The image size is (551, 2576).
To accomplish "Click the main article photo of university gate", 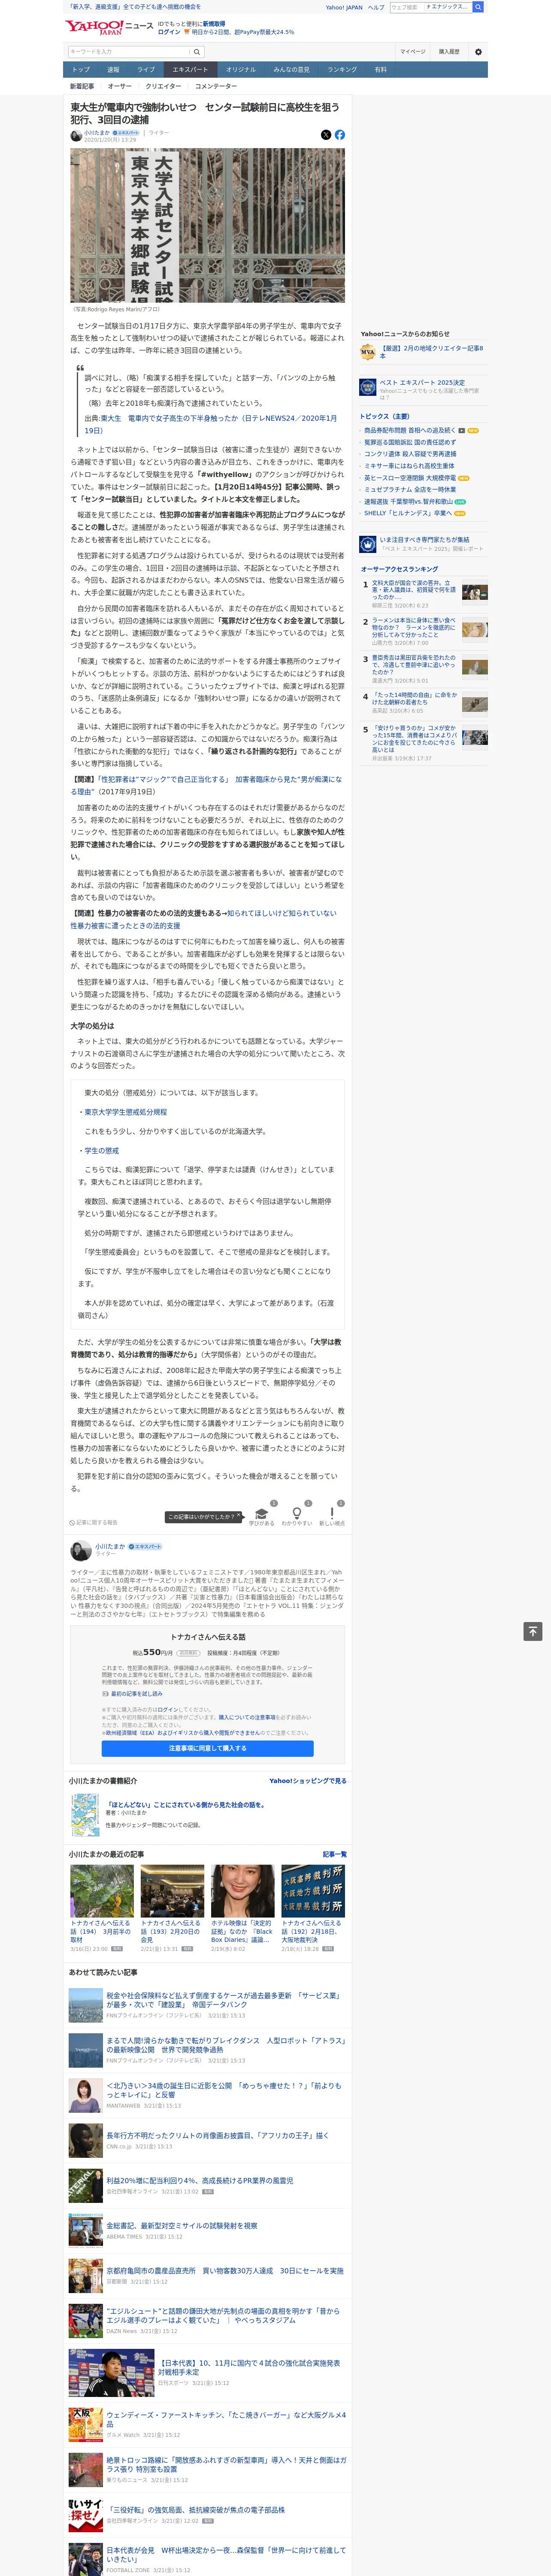I will pos(207,226).
